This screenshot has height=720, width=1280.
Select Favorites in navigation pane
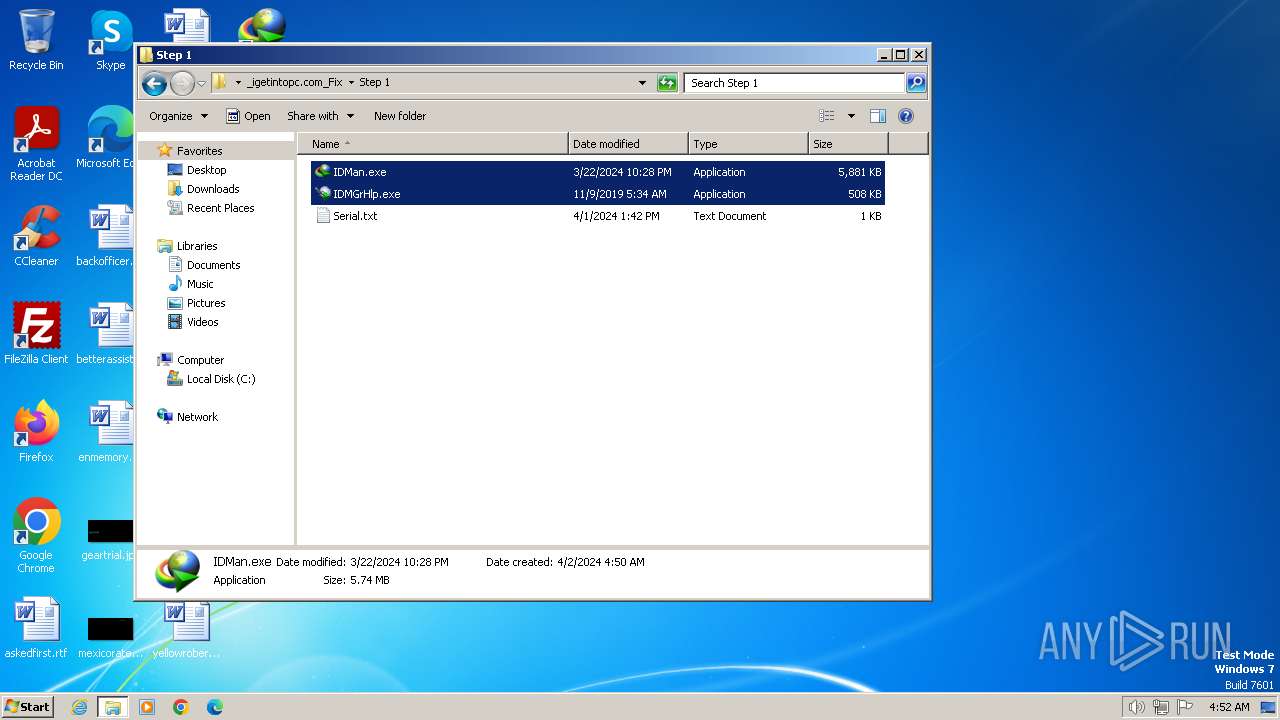[x=200, y=151]
